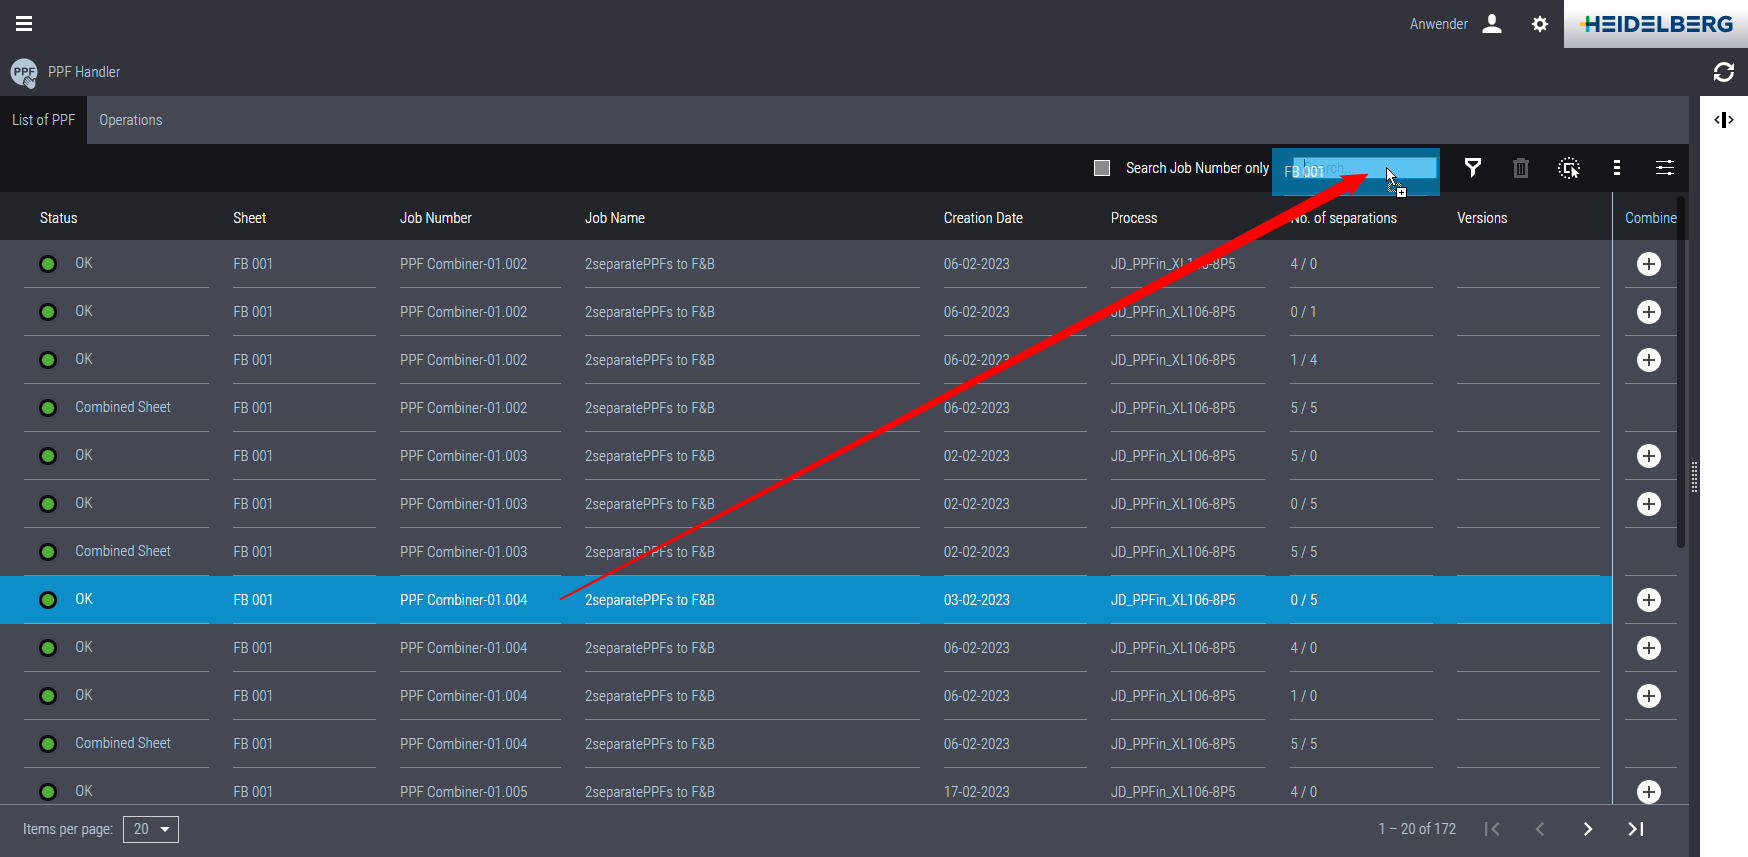This screenshot has height=857, width=1748.
Task: Open the column settings sliders icon
Action: [x=1665, y=168]
